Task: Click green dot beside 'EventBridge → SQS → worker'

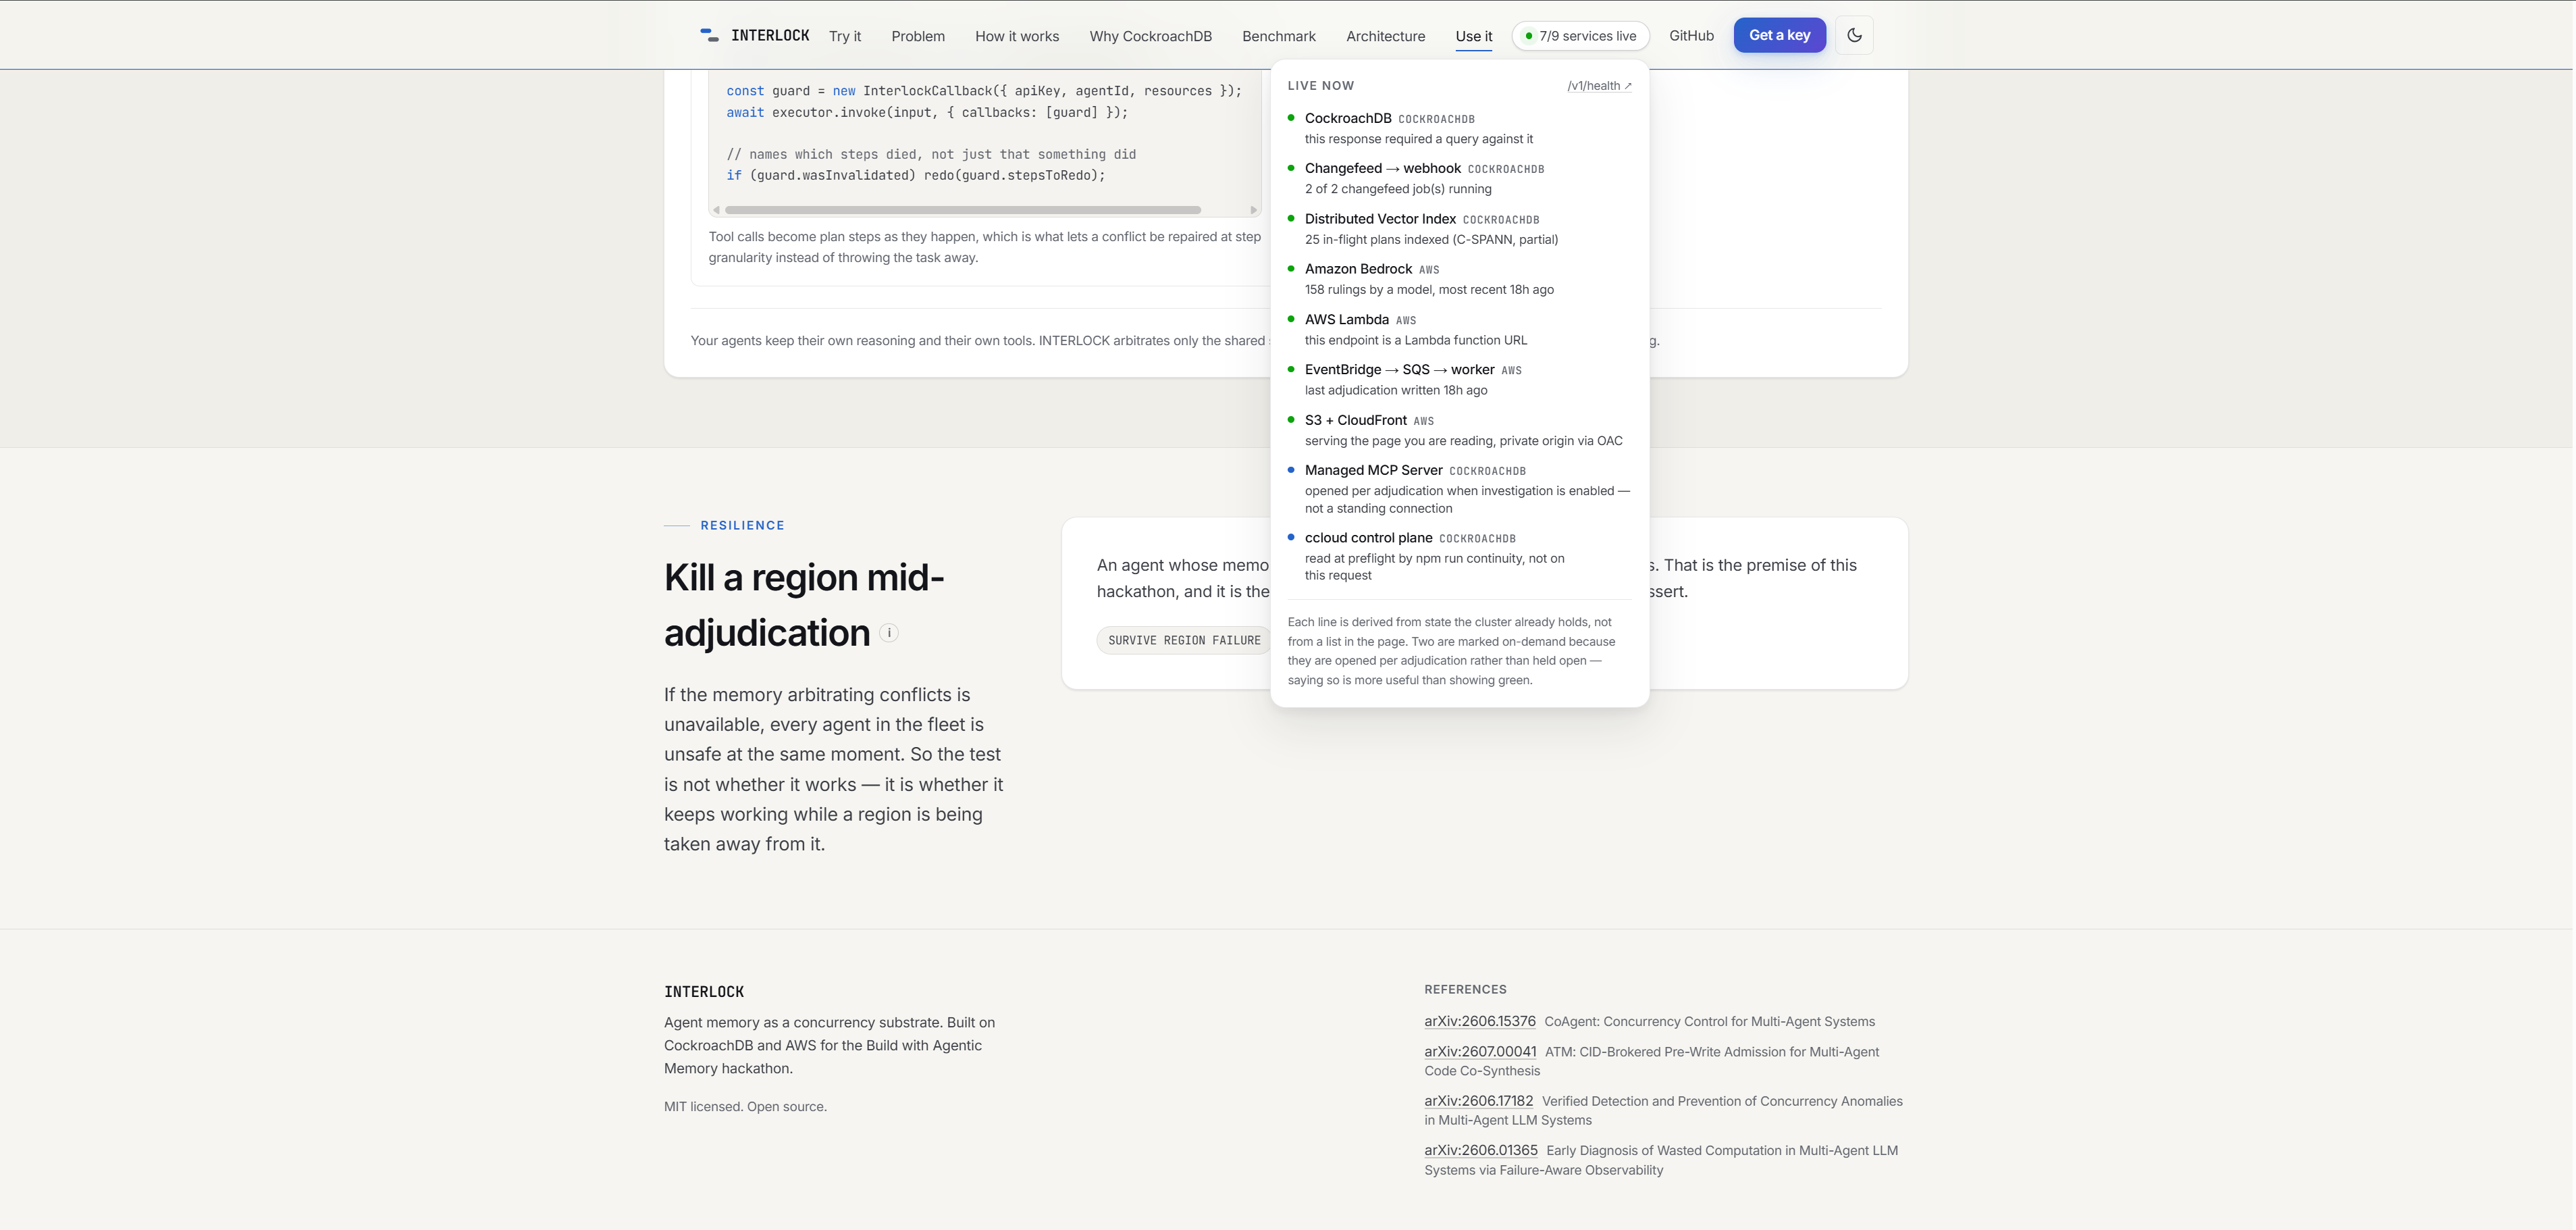Action: (1291, 369)
